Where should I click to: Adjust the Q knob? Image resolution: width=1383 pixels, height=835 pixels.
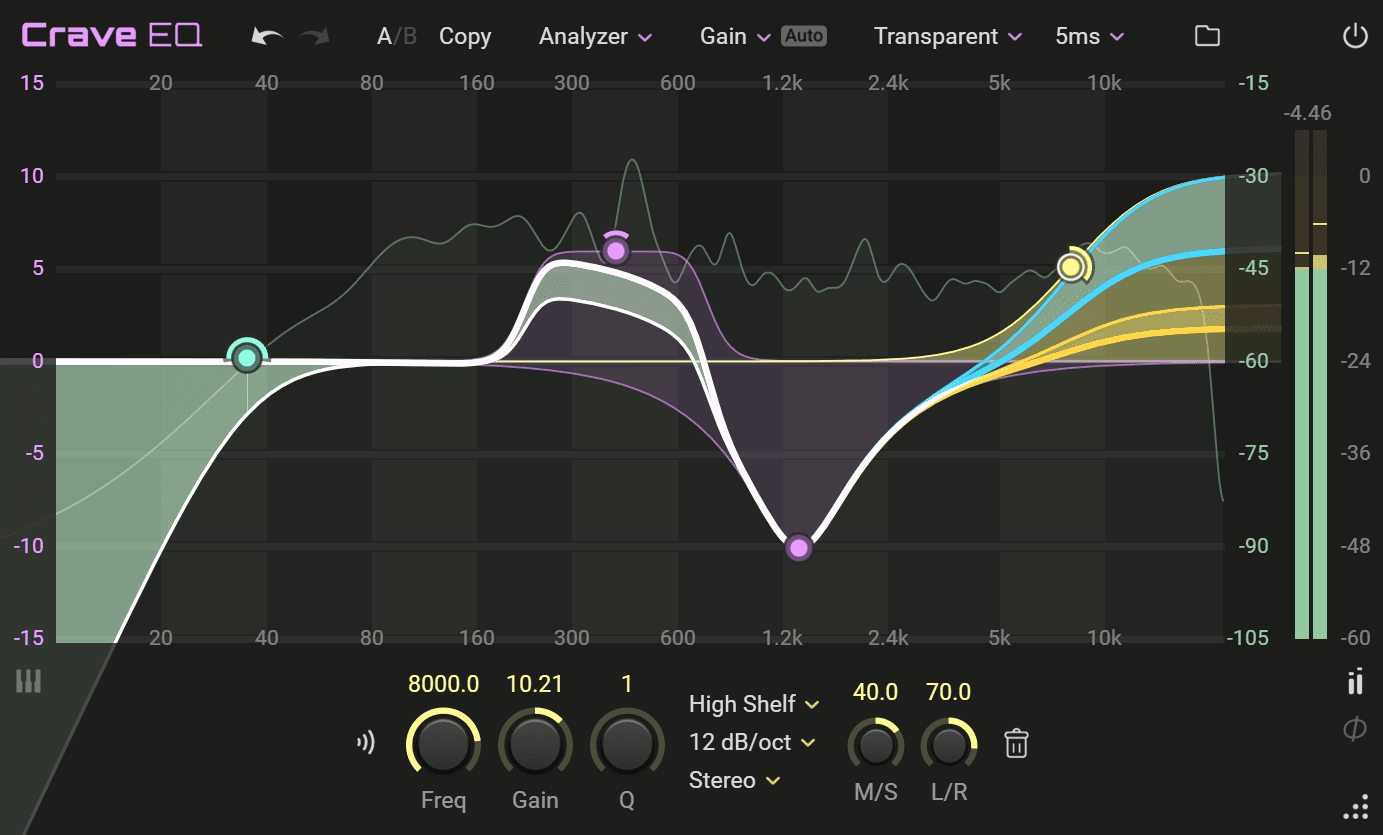pos(627,742)
